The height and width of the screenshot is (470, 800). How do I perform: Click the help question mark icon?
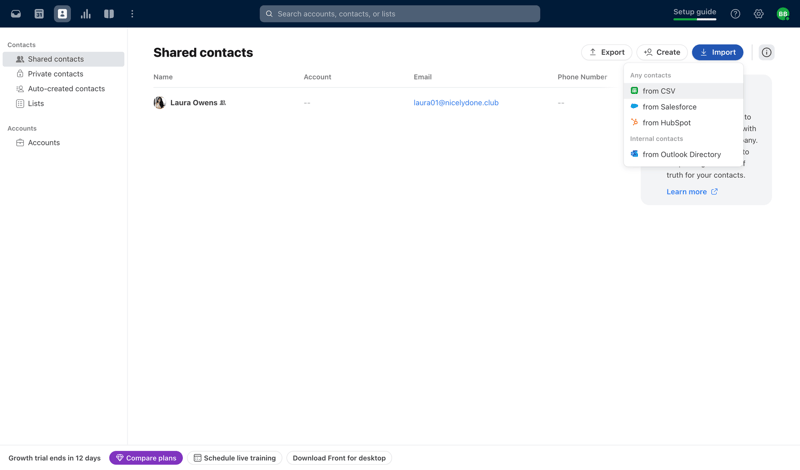pyautogui.click(x=735, y=14)
